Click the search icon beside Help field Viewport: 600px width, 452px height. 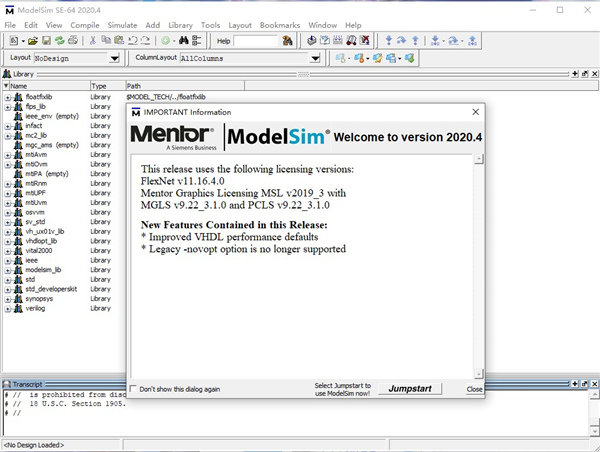288,41
